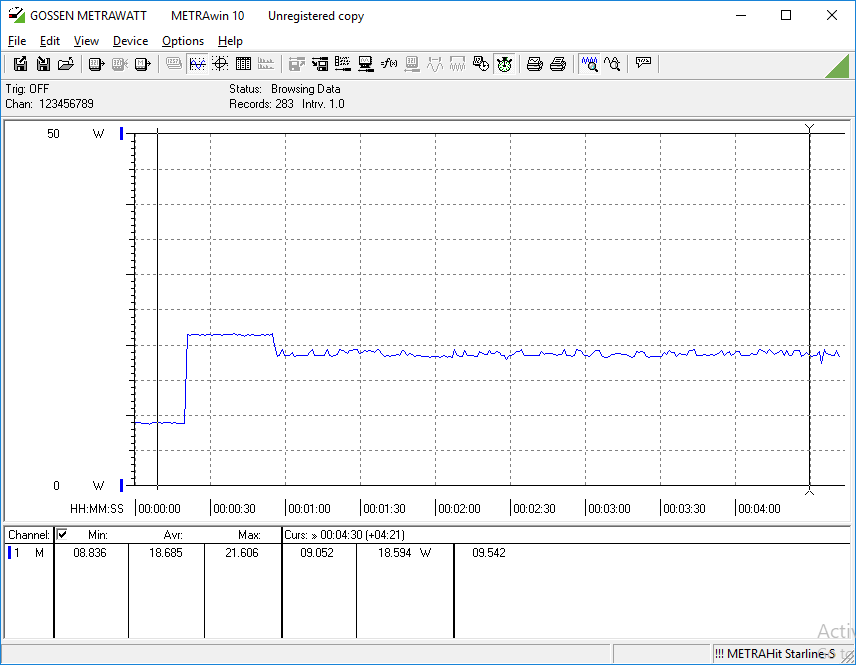Open the Help menu
Viewport: 856px width, 665px height.
[230, 41]
